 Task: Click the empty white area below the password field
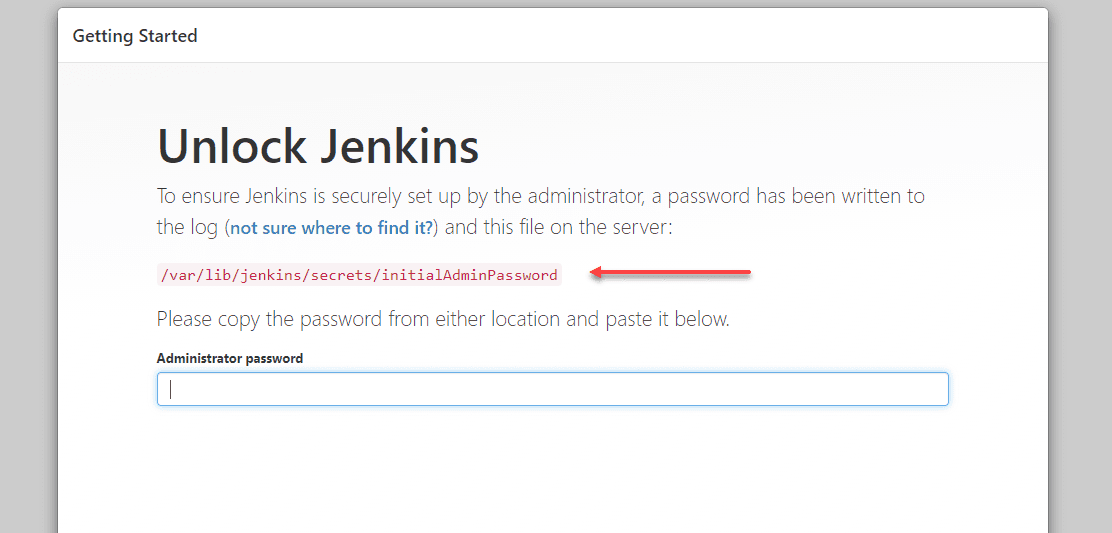[552, 470]
